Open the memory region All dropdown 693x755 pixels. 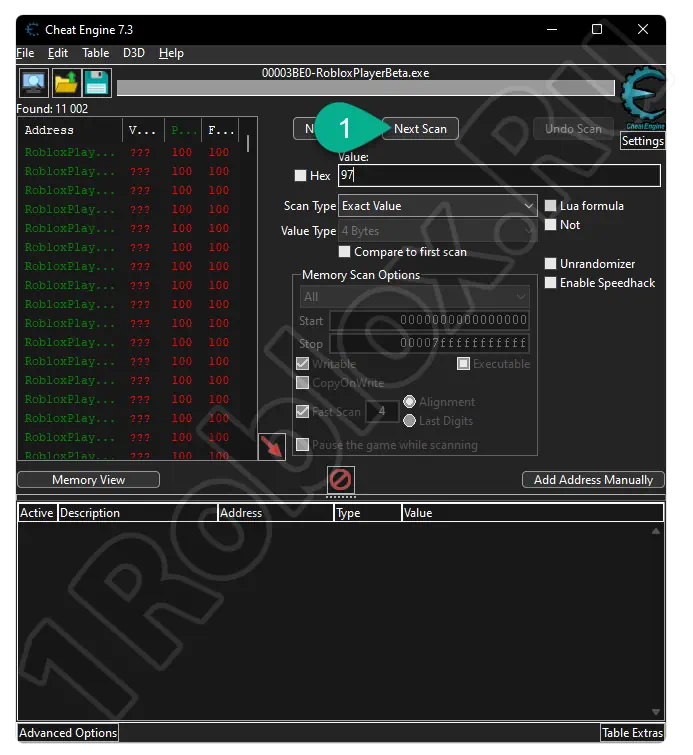tap(415, 297)
